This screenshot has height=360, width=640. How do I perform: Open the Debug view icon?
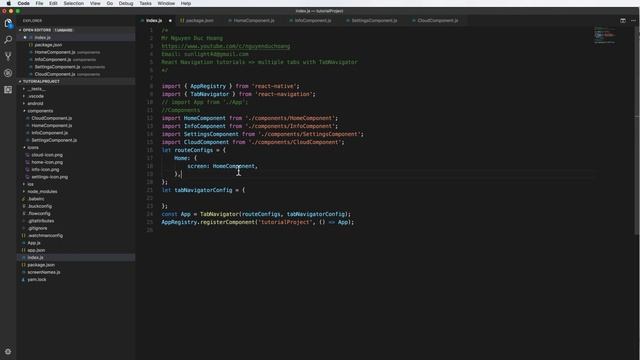[x=8, y=73]
